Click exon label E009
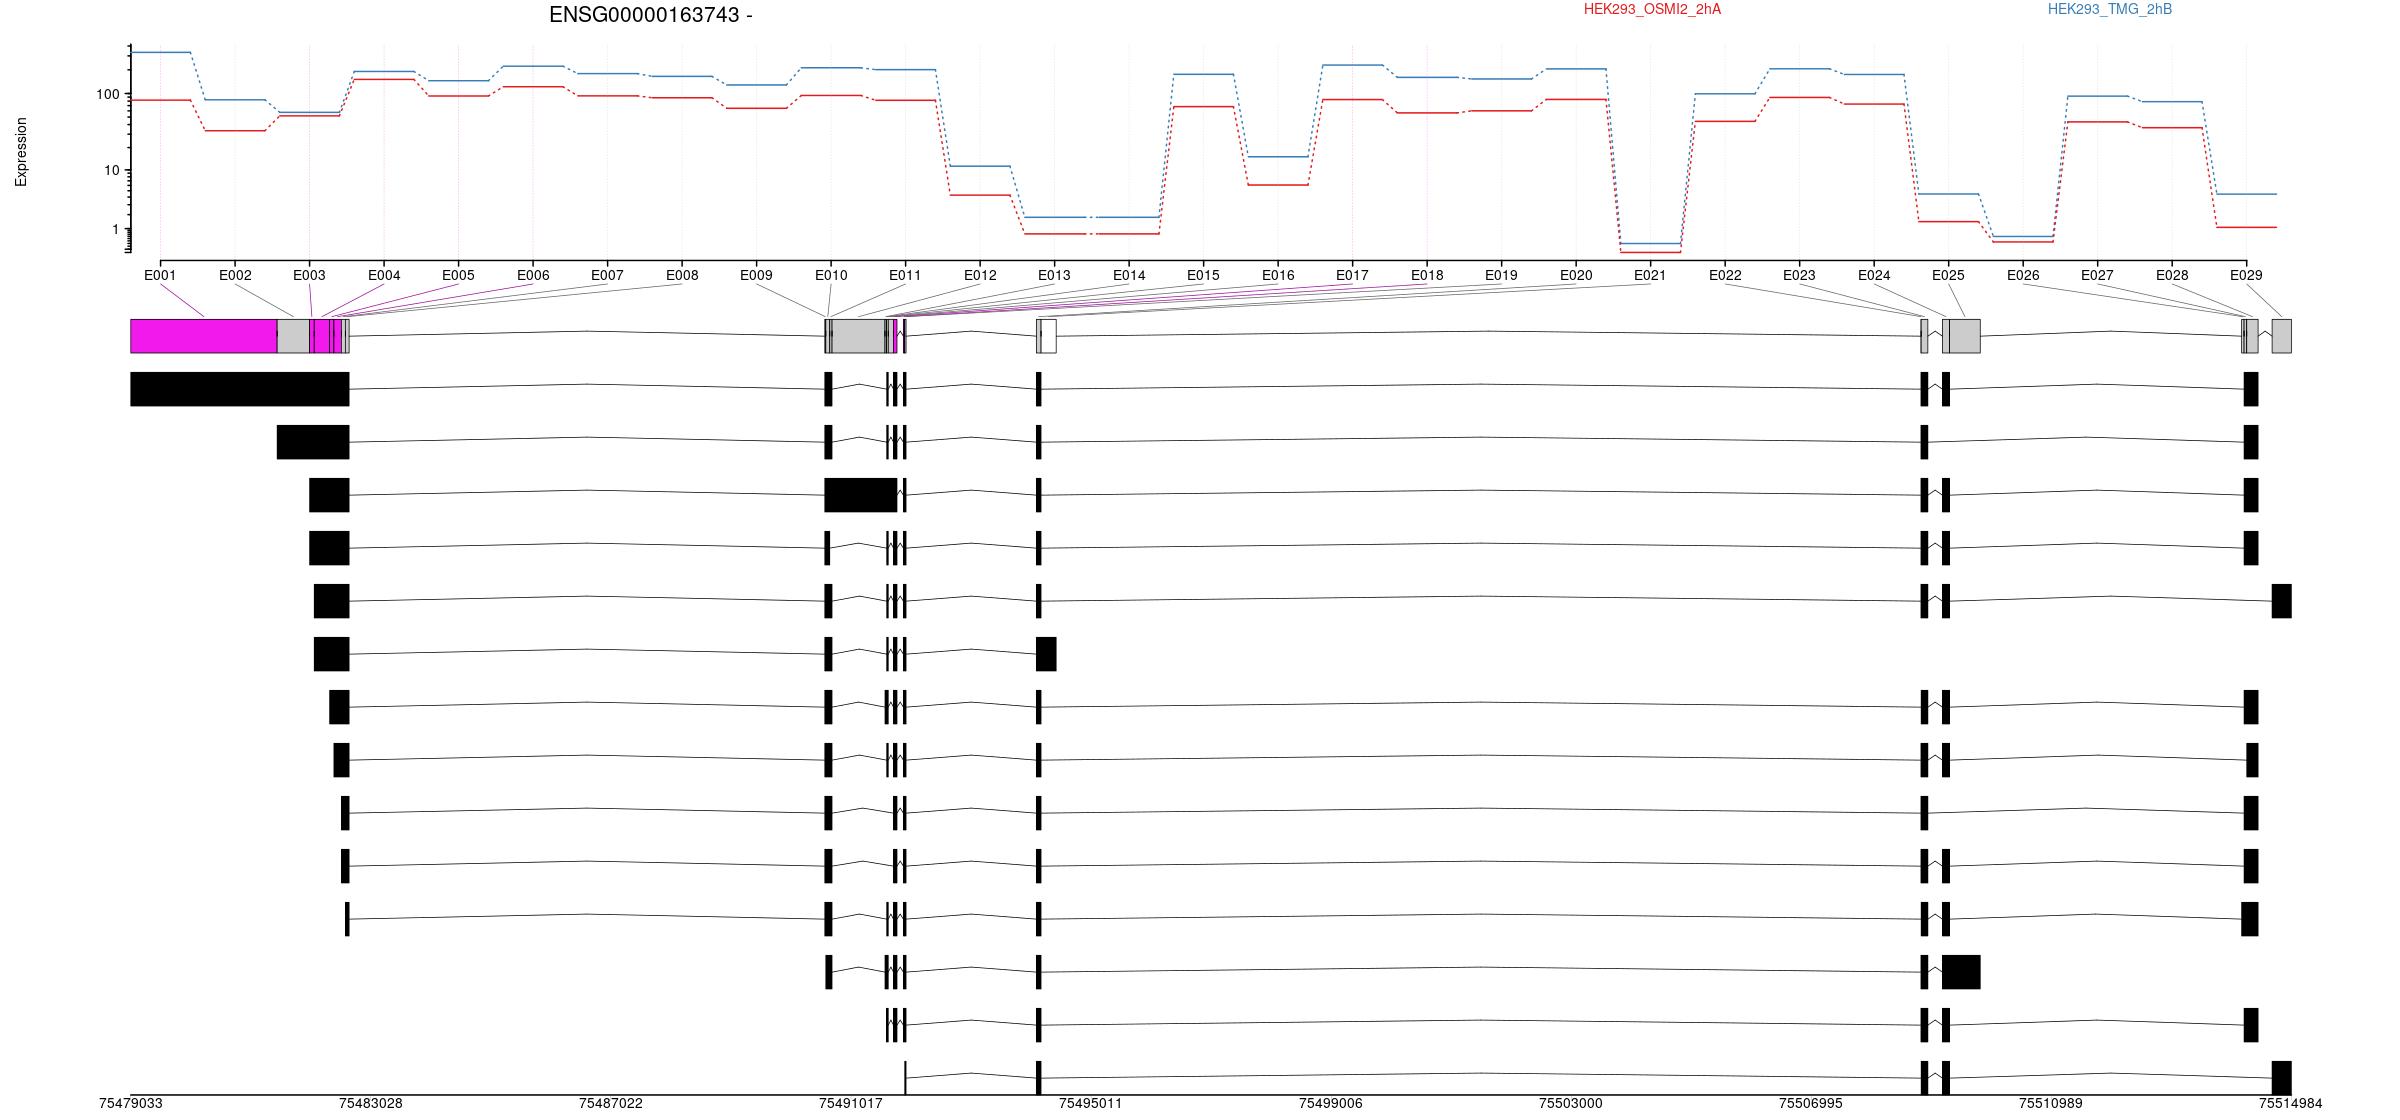The image size is (2400, 1120). click(x=756, y=275)
